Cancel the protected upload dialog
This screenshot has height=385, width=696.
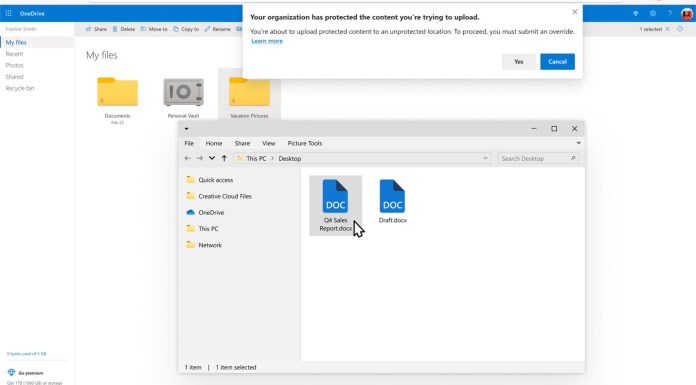tap(557, 62)
